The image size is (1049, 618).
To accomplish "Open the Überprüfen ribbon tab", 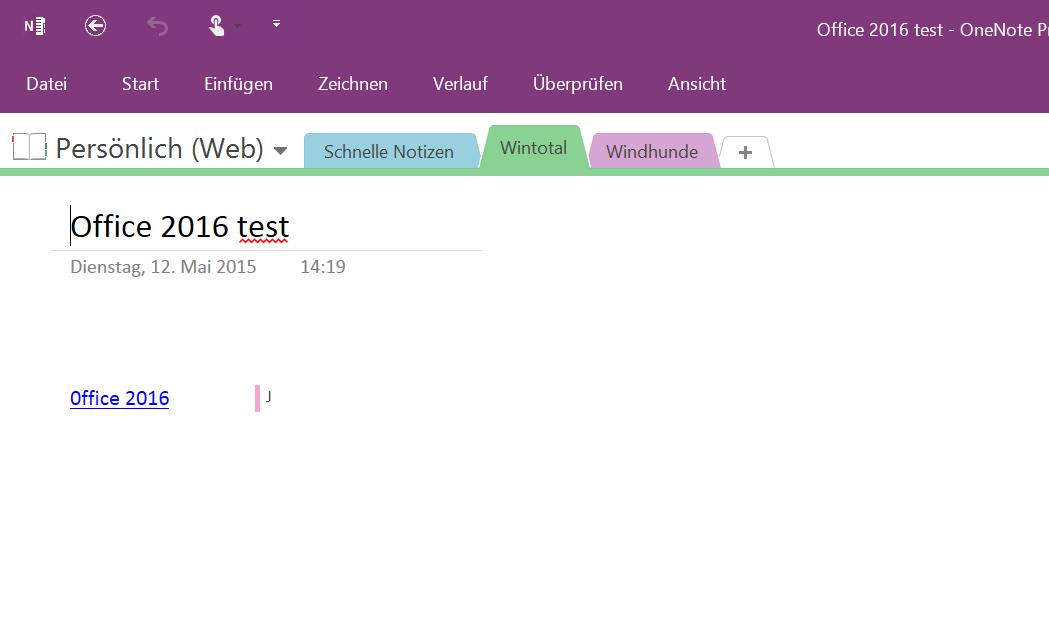I will (x=577, y=84).
